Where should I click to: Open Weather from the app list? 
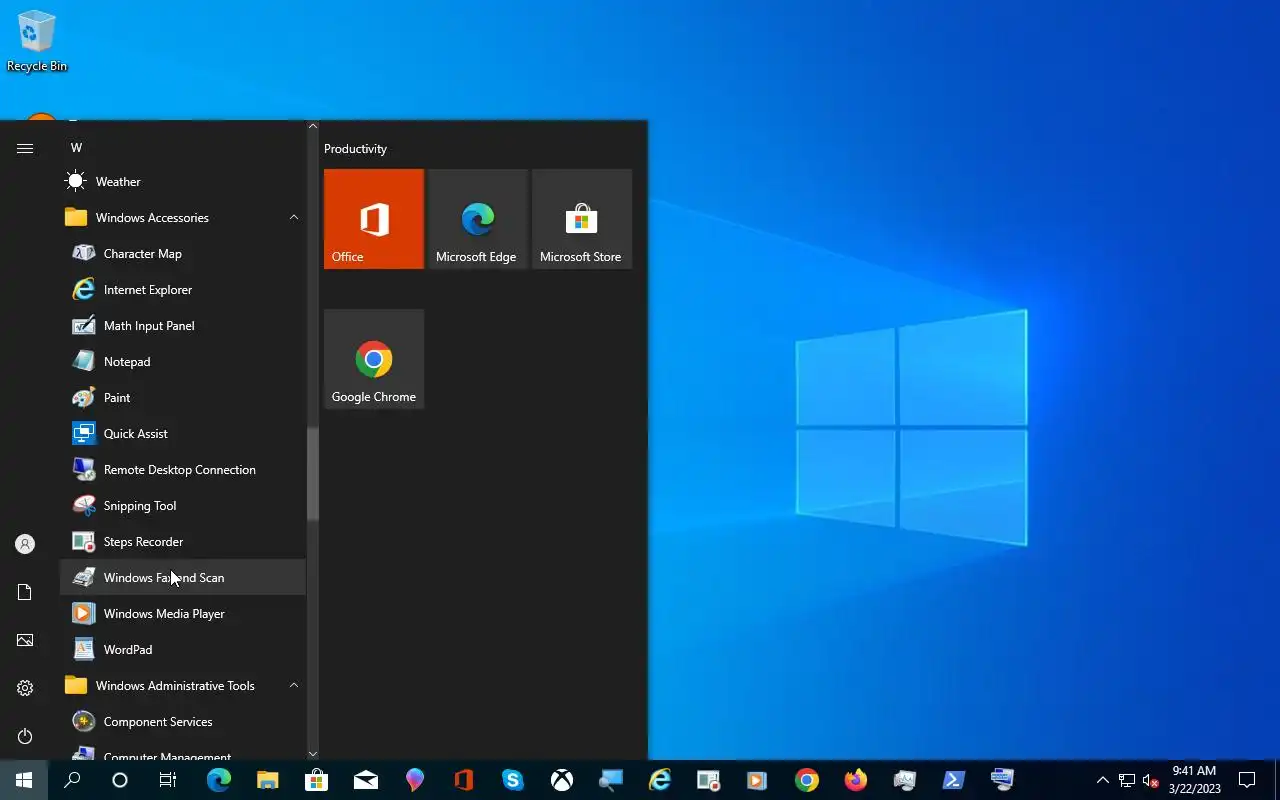tap(183, 182)
